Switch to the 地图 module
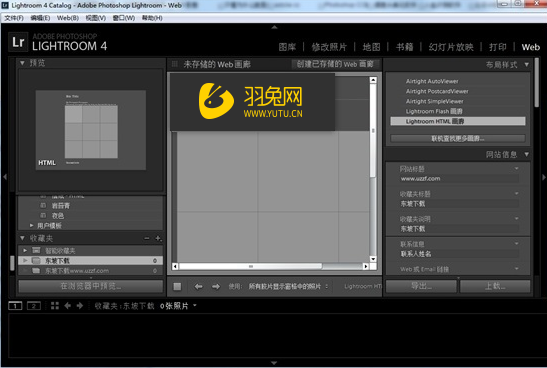Viewport: 547px width, 368px height. (x=371, y=47)
